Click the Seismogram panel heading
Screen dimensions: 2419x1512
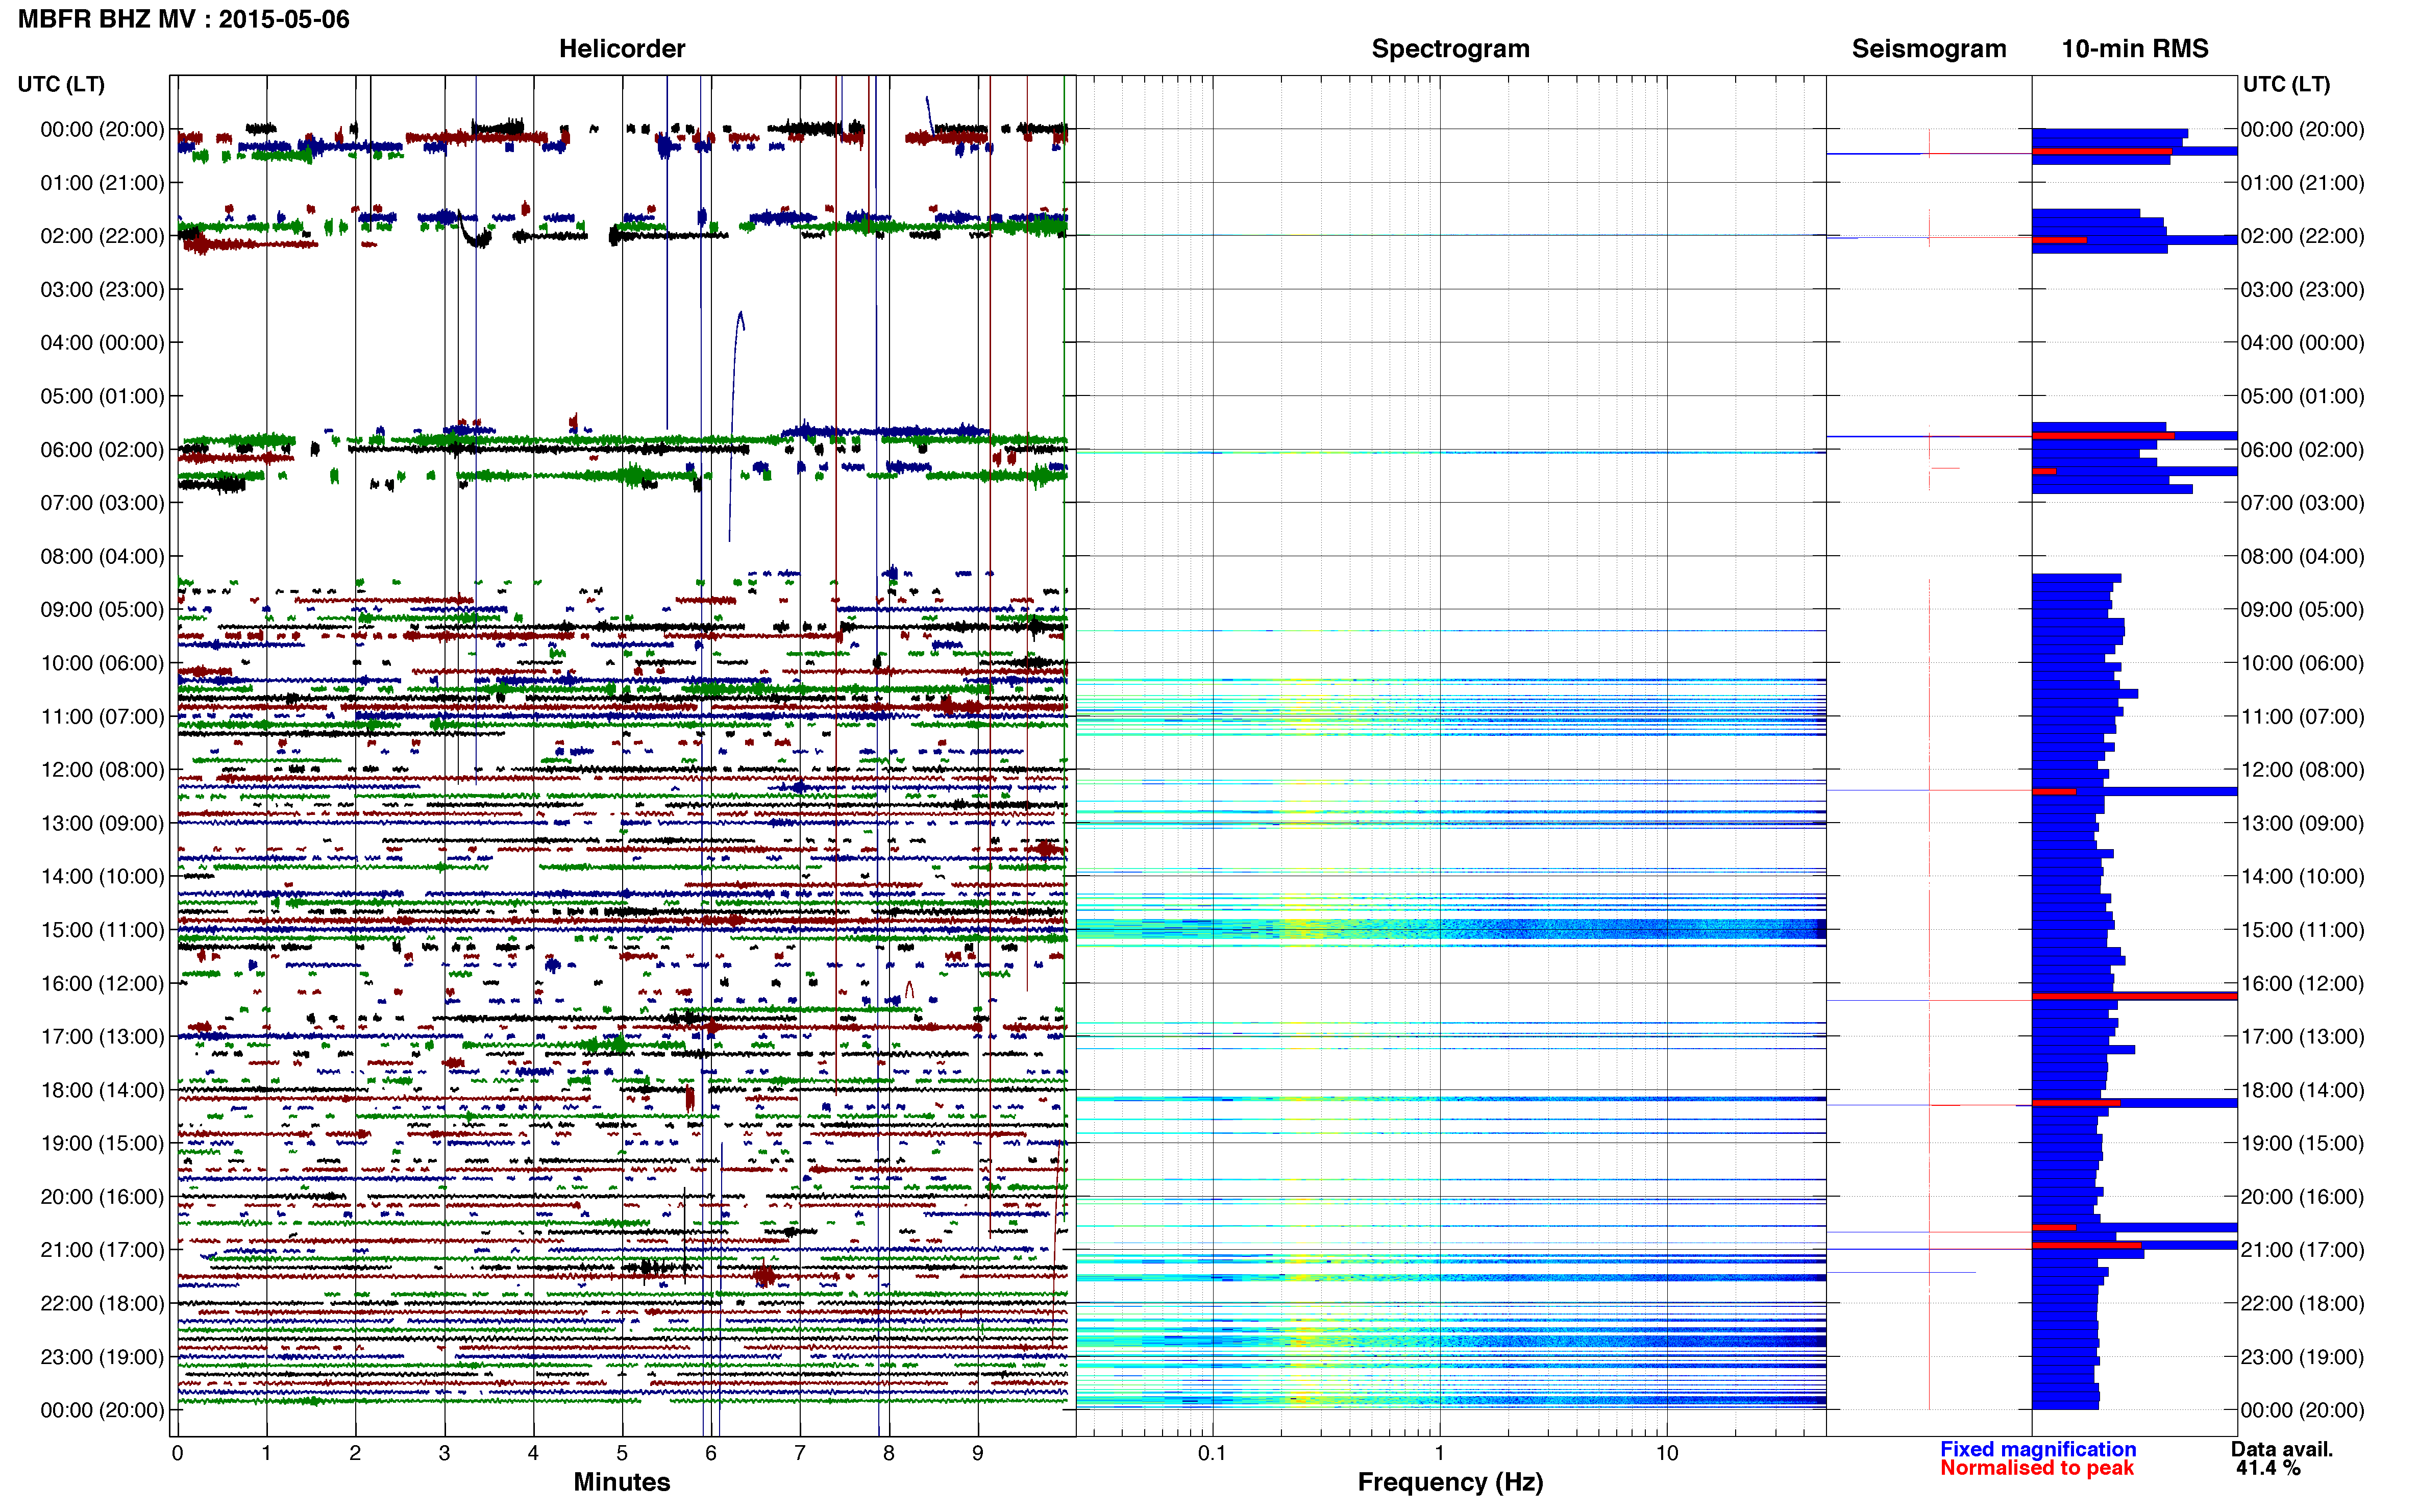point(1928,48)
